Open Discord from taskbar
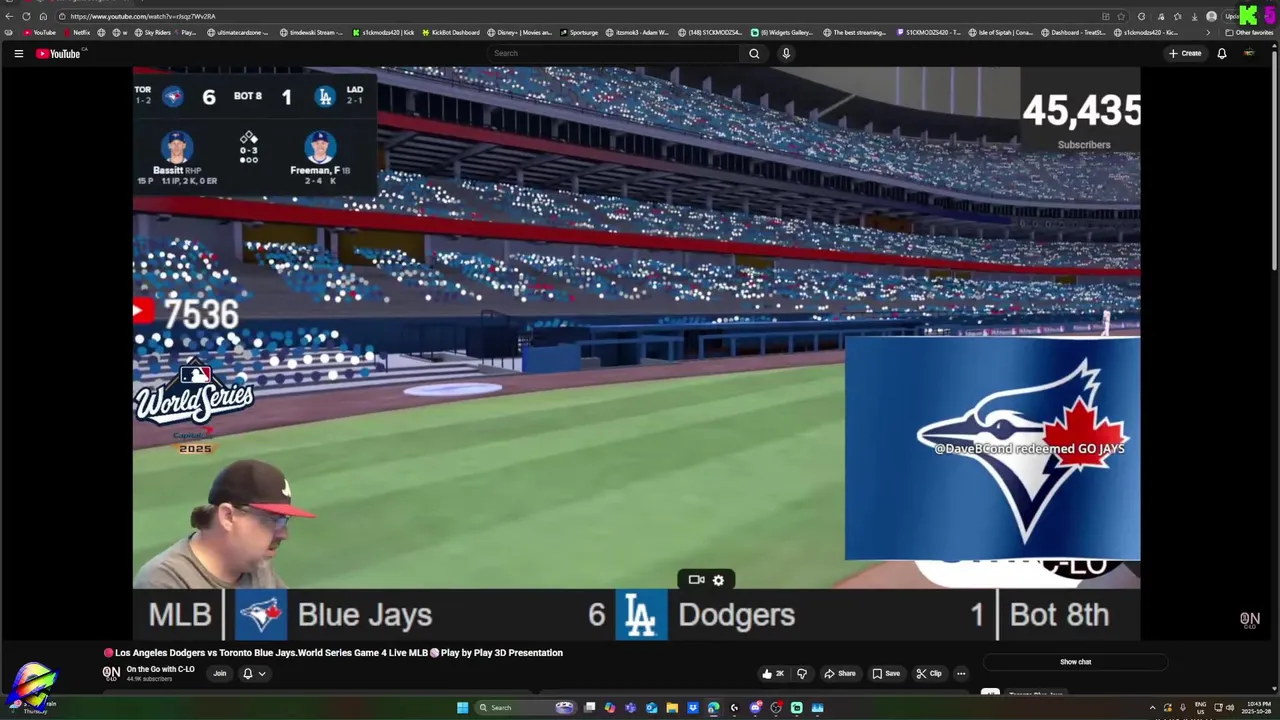The height and width of the screenshot is (720, 1280). pyautogui.click(x=755, y=707)
